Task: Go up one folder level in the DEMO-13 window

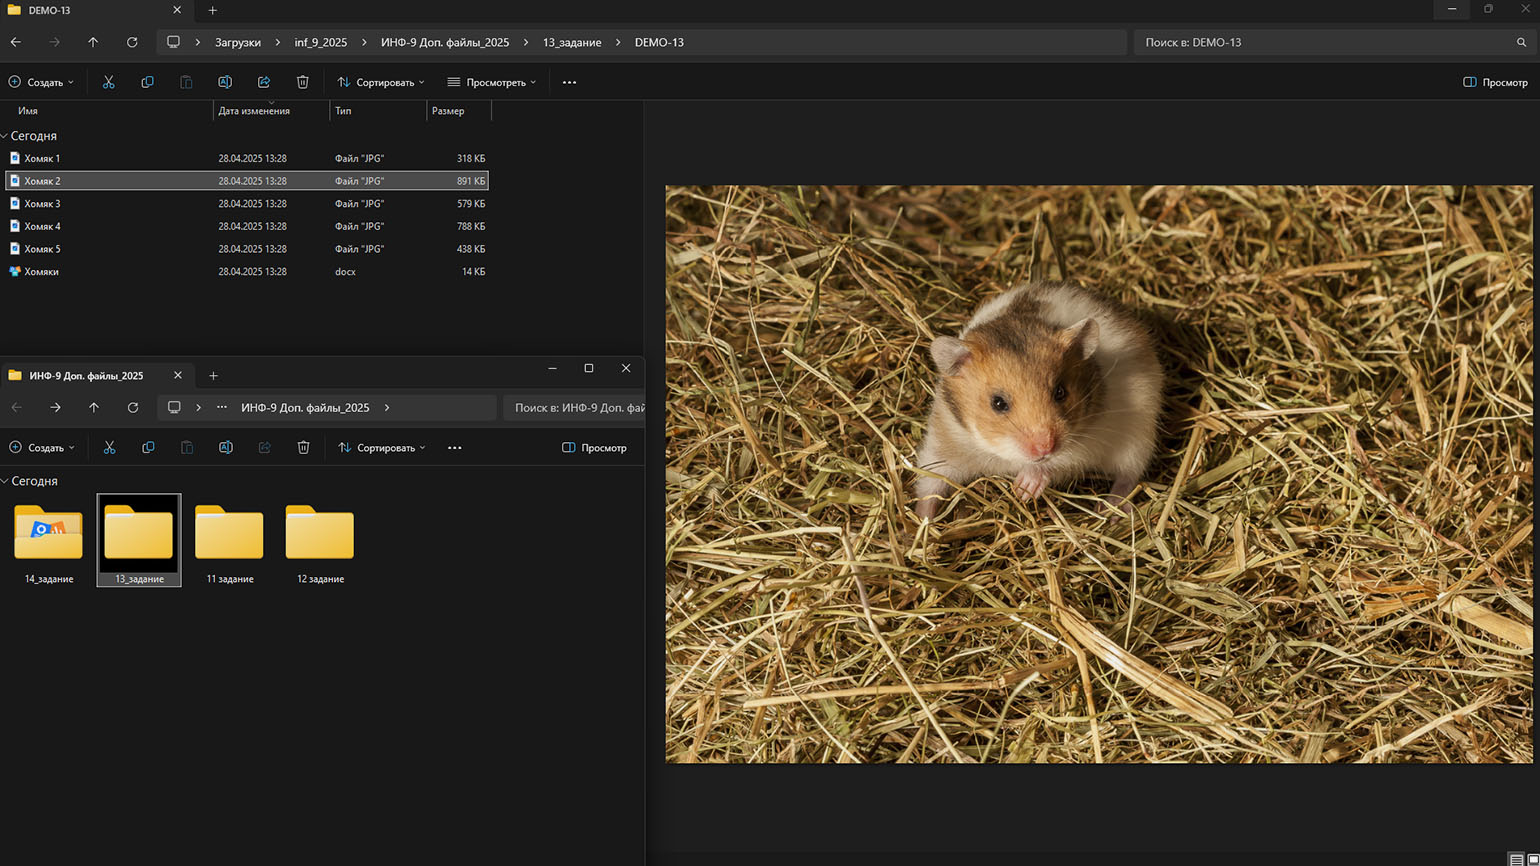Action: click(x=93, y=42)
